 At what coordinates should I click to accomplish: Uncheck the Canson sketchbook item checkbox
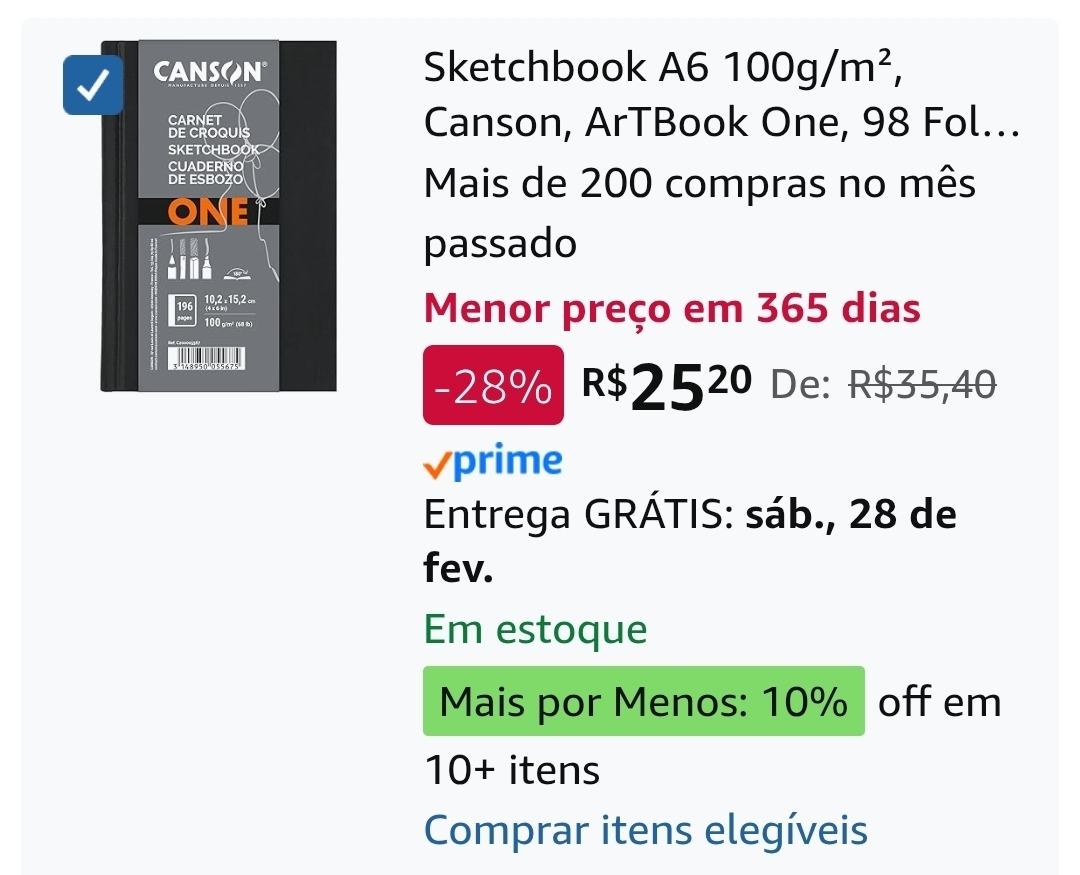tap(92, 85)
